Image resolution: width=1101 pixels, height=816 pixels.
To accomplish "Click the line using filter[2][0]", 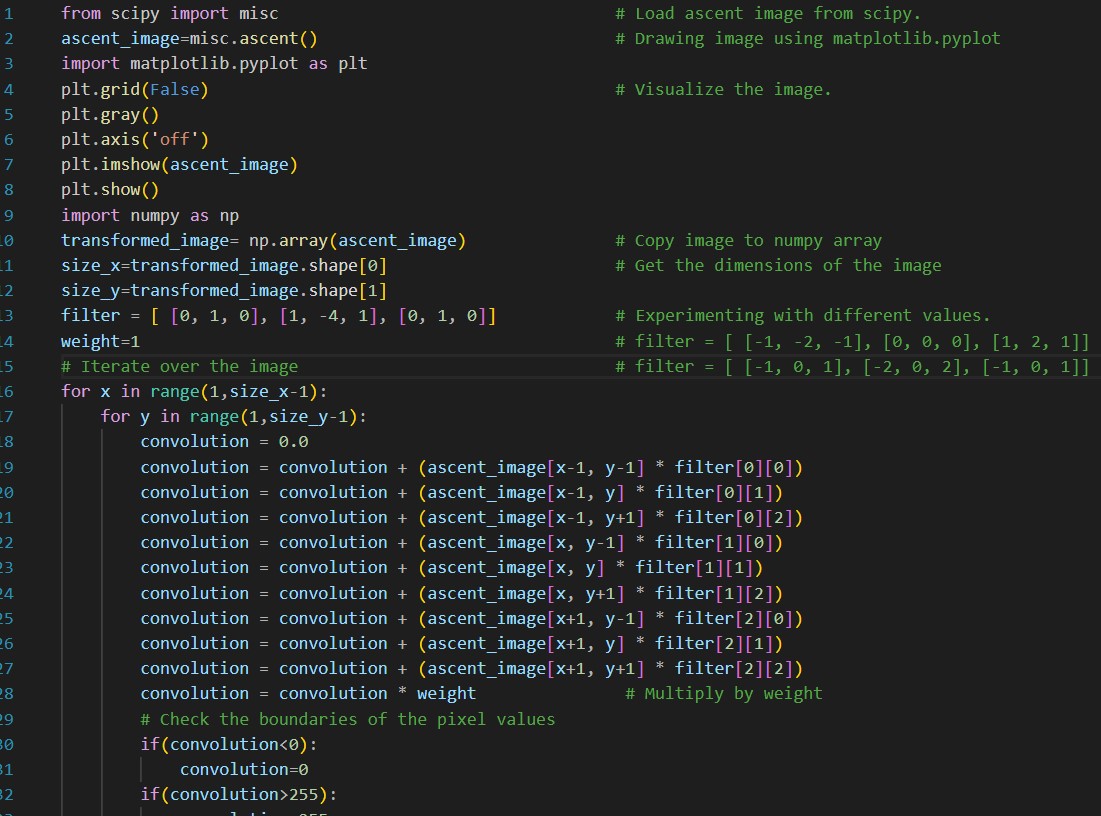I will pos(471,619).
